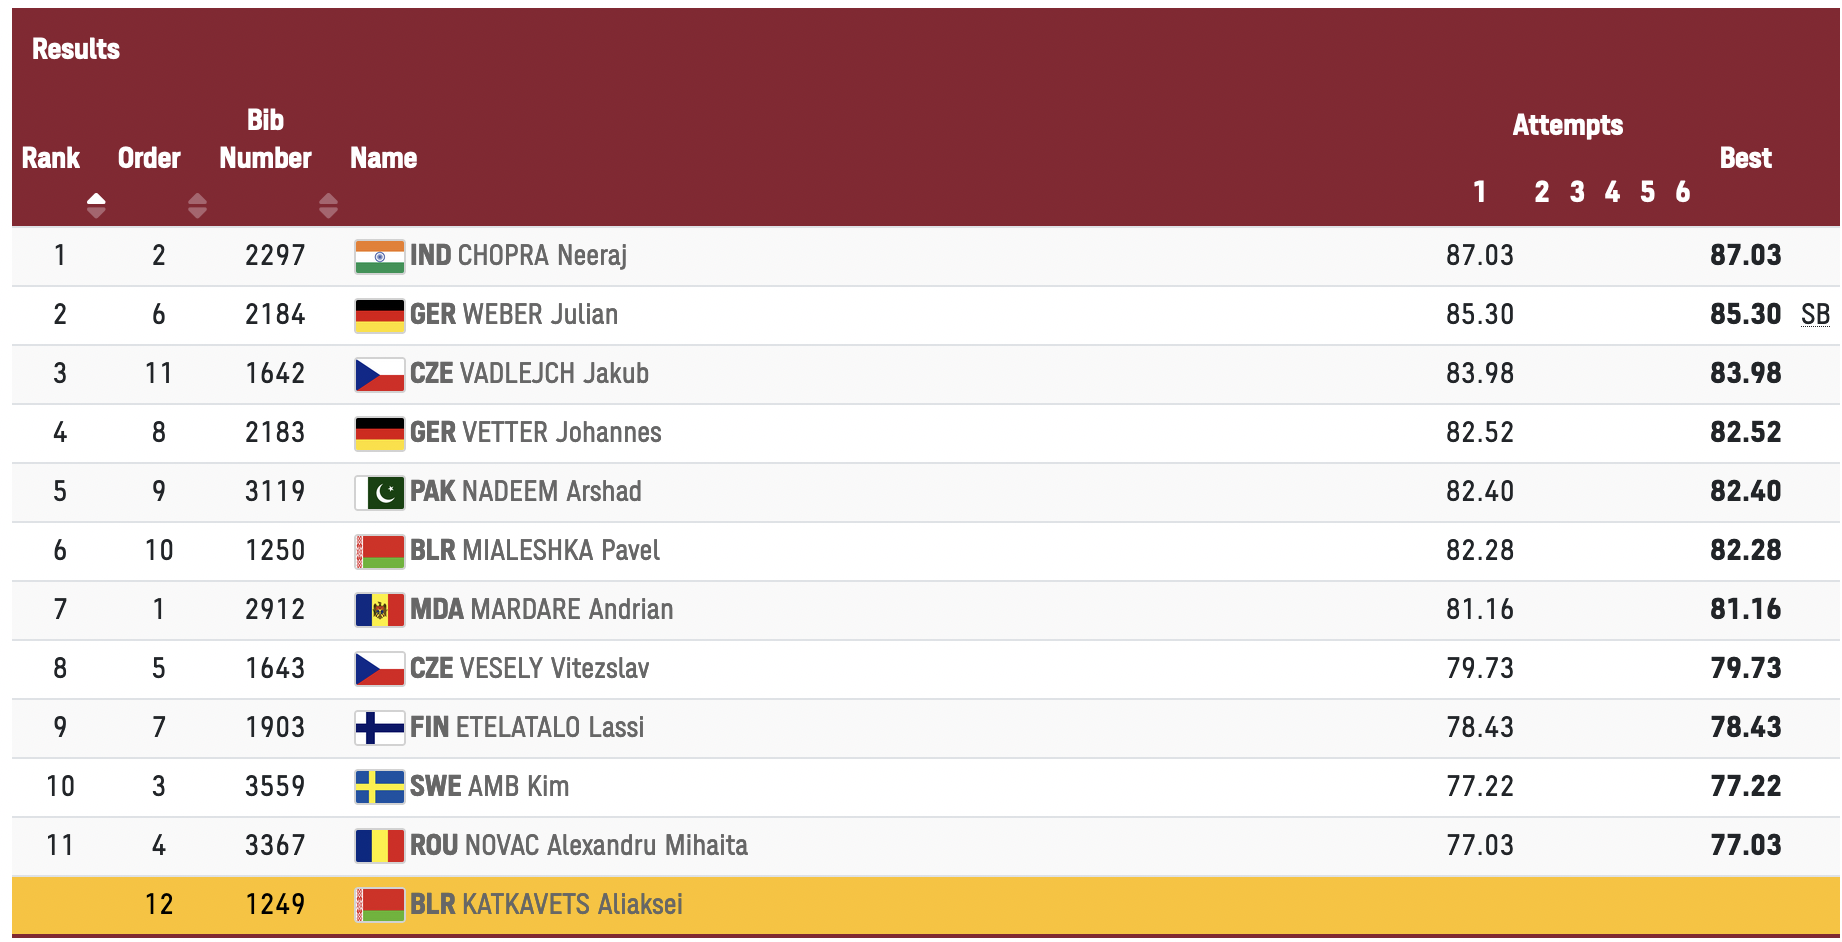Open athlete CHOPRA Neeraj's name link
The width and height of the screenshot is (1842, 942).
pyautogui.click(x=542, y=256)
